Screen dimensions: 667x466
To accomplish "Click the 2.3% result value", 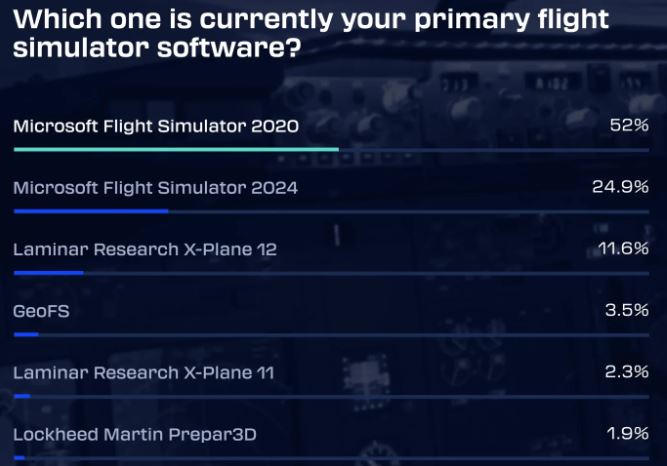I will tap(627, 372).
